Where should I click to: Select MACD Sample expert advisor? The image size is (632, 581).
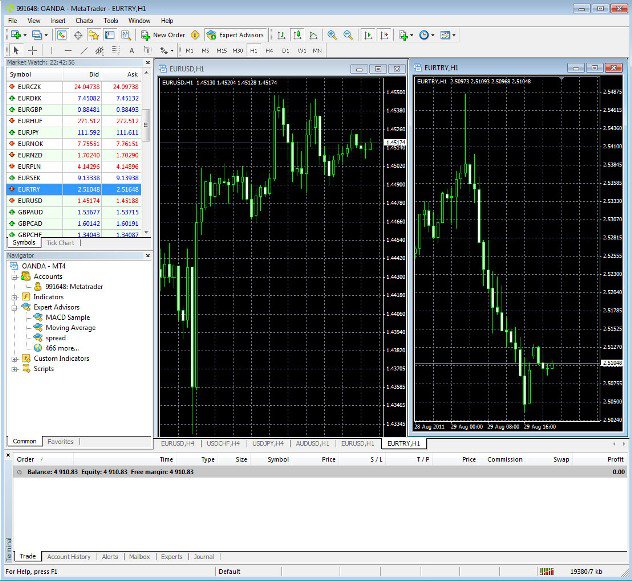68,317
